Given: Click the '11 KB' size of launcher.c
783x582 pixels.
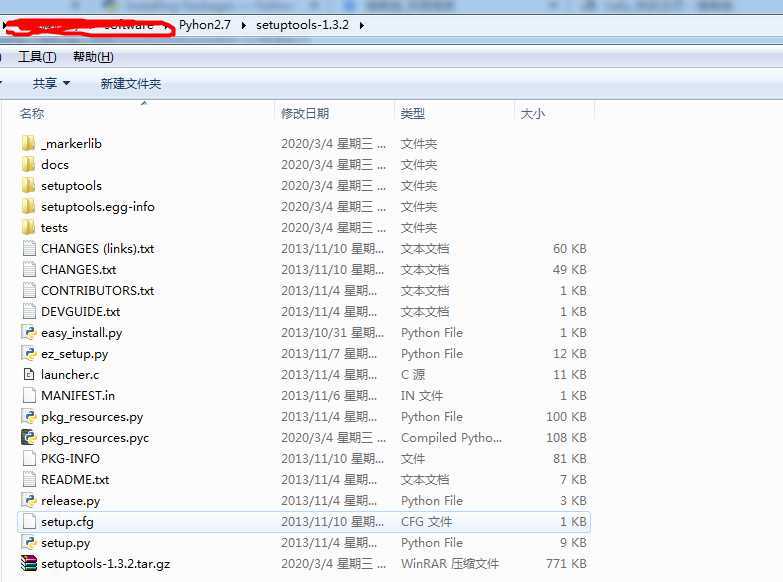Looking at the screenshot, I should click(570, 375).
